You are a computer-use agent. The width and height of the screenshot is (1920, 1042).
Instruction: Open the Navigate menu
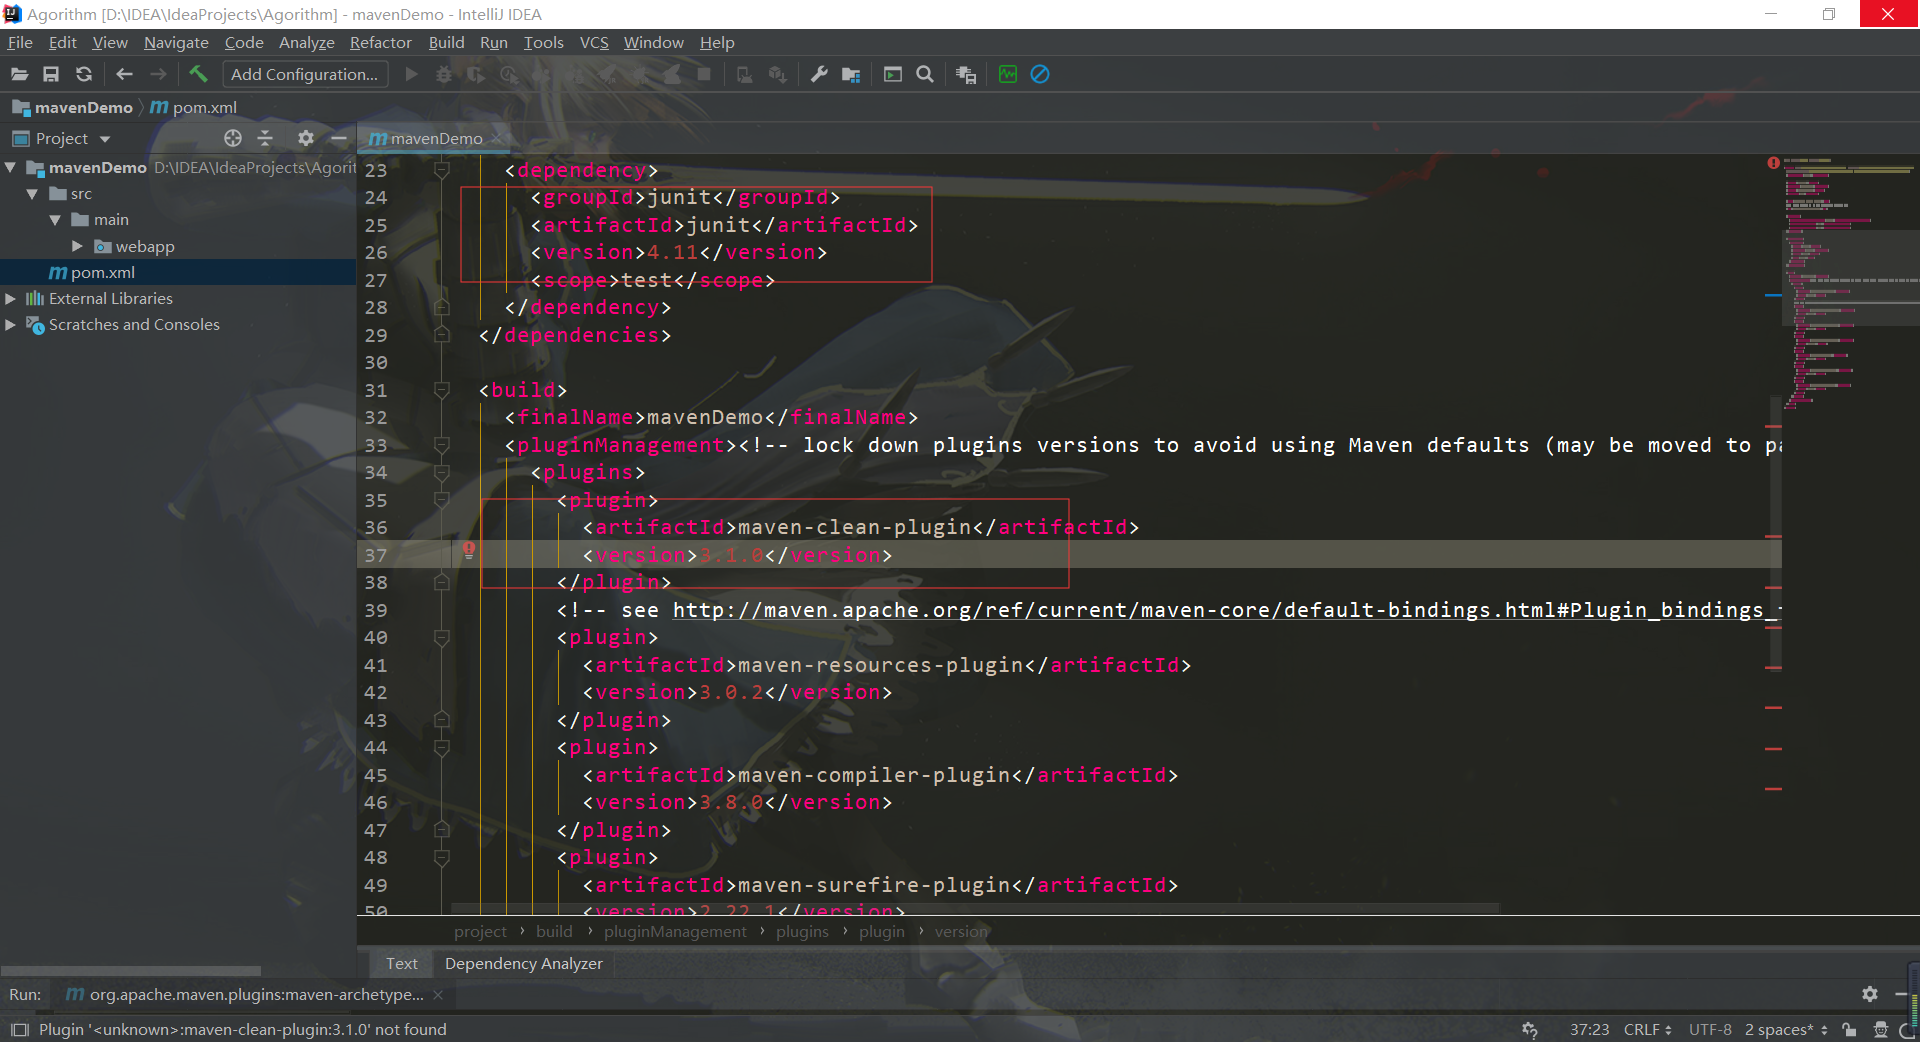pos(176,42)
